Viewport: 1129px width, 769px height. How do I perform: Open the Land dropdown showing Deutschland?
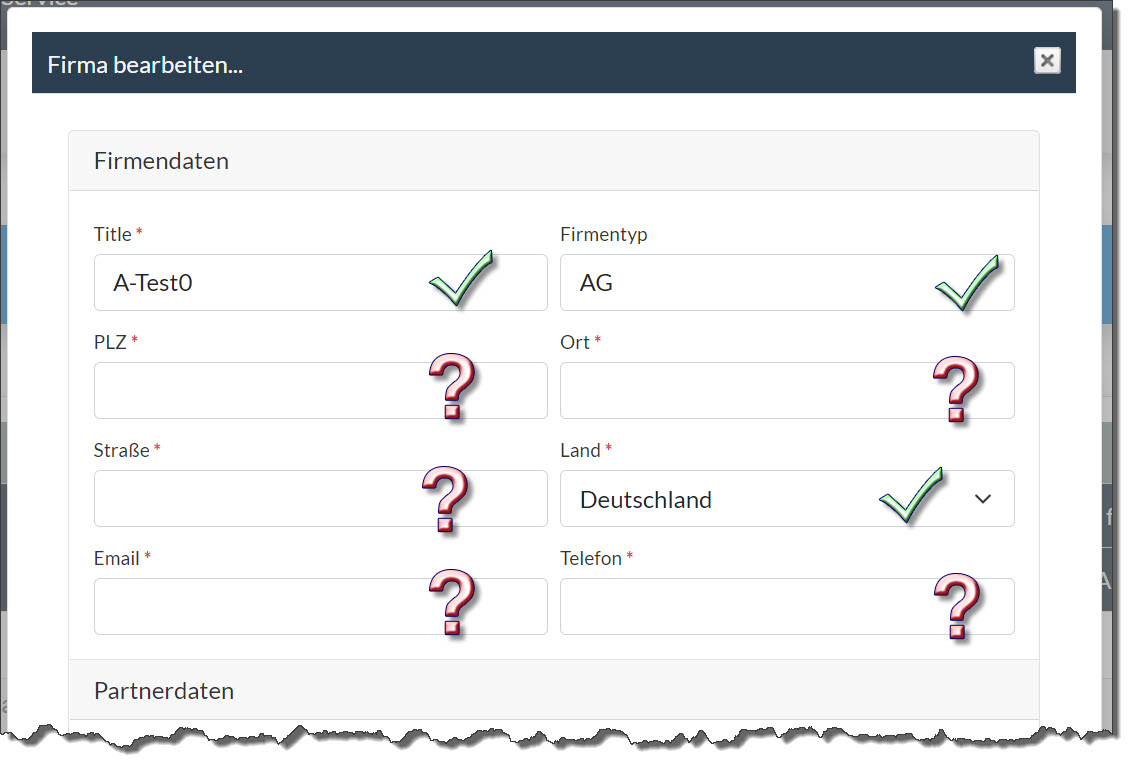[720, 499]
